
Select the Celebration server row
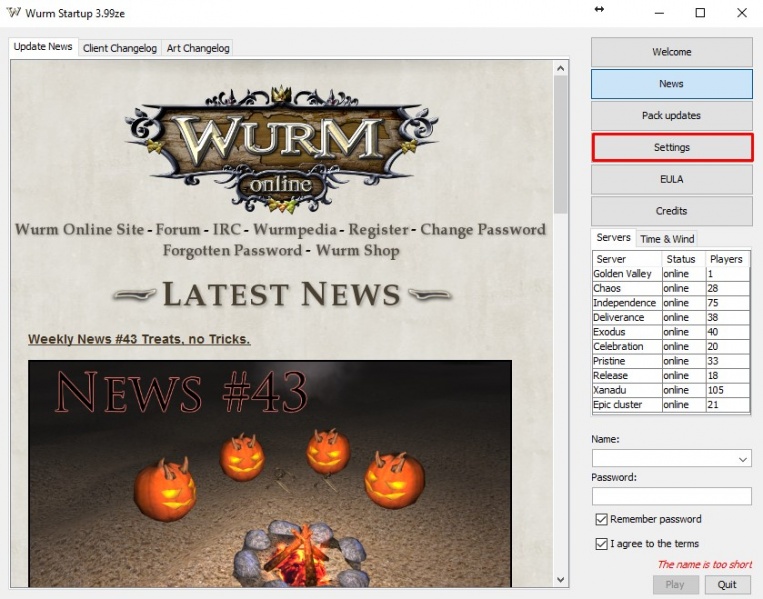coord(671,346)
